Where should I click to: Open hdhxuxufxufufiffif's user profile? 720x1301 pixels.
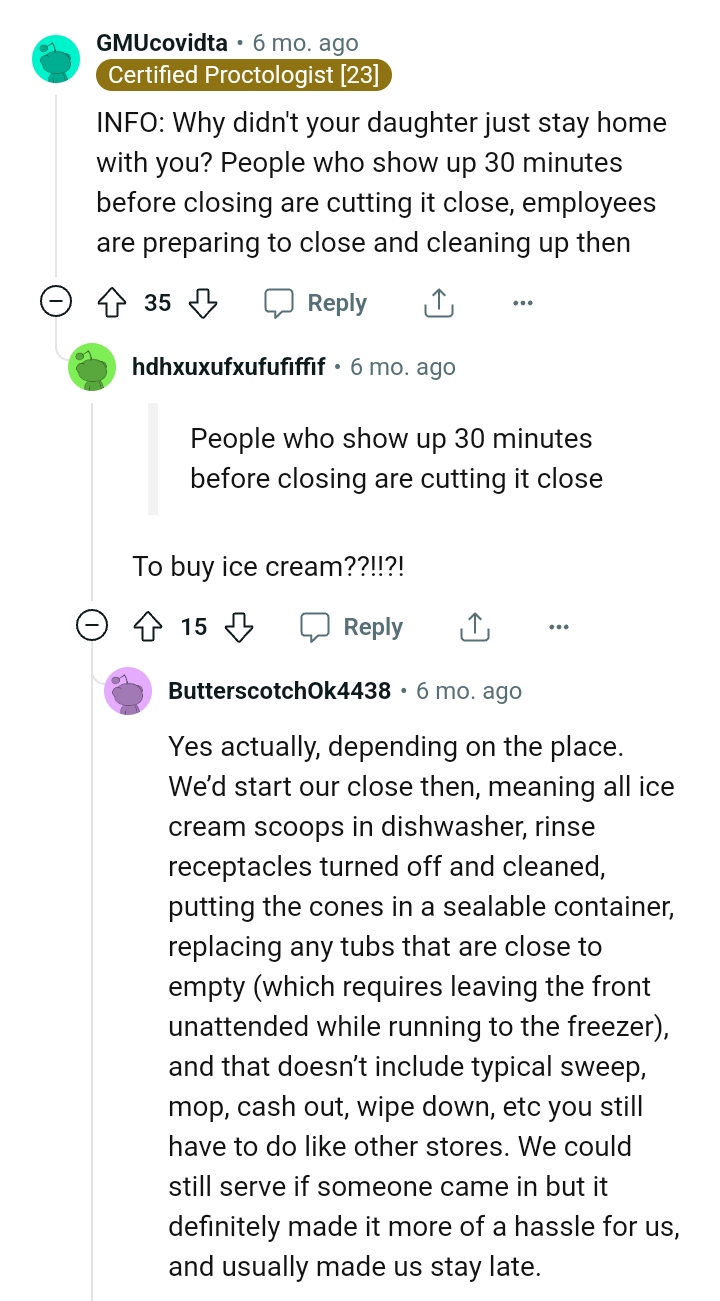click(x=228, y=367)
